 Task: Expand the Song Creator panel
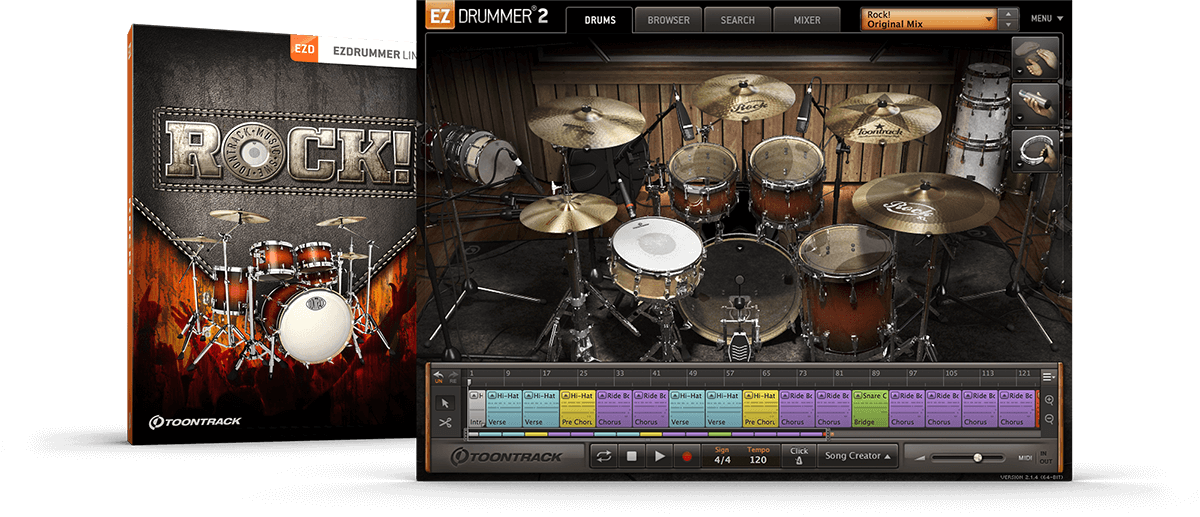click(858, 456)
